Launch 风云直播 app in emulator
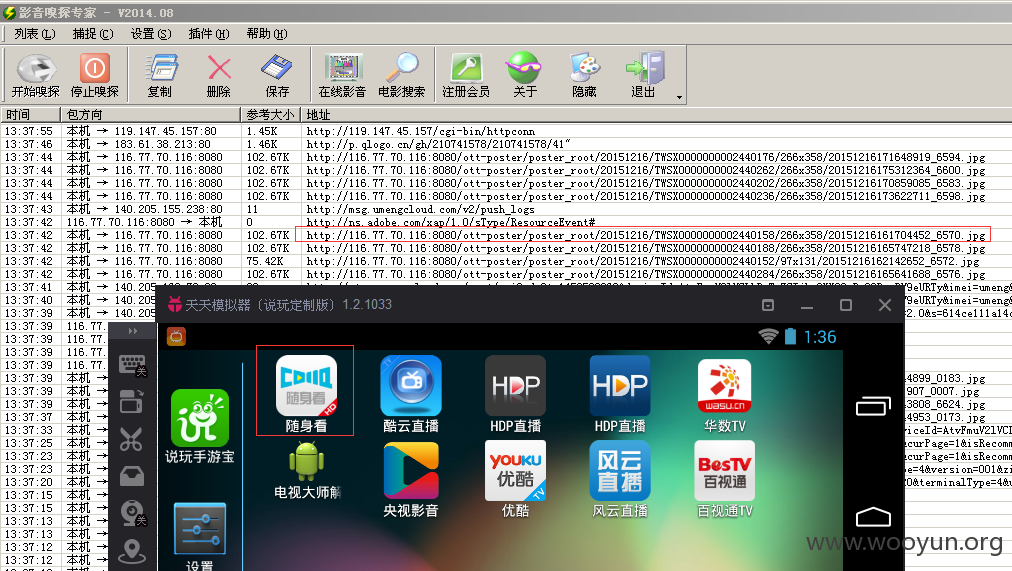 click(x=620, y=480)
